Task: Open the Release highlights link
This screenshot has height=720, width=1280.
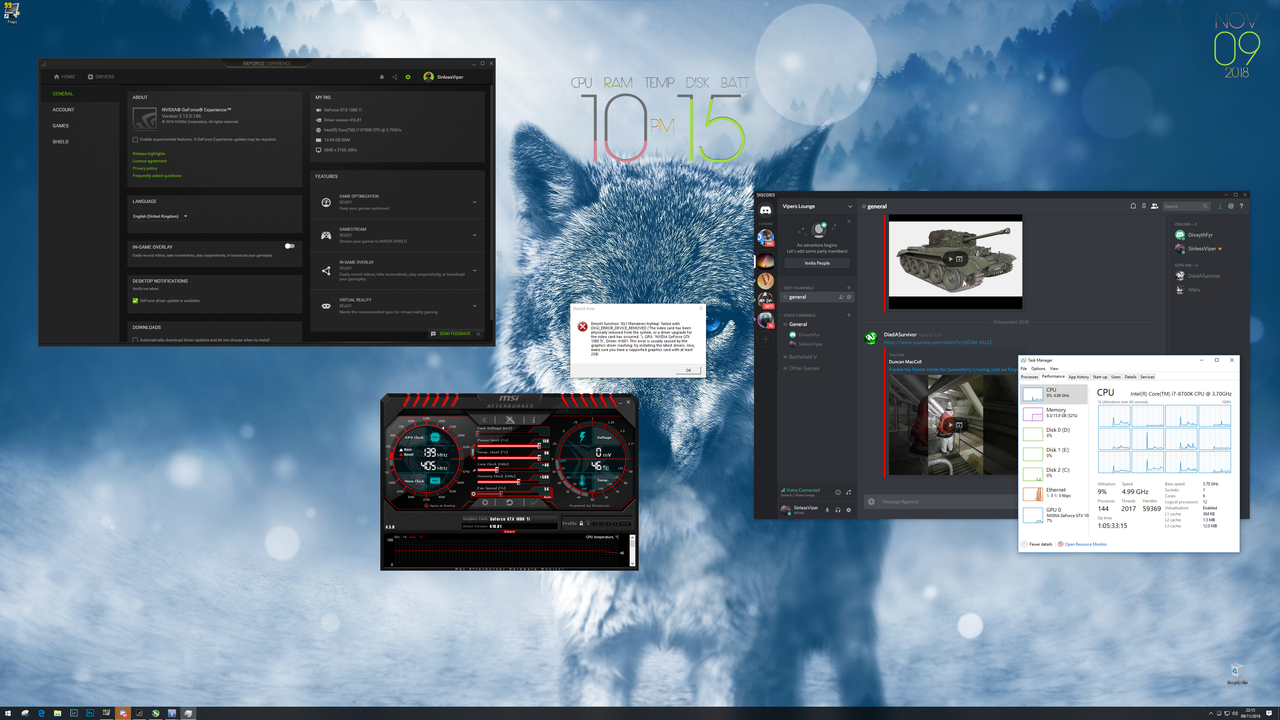Action: coord(149,153)
